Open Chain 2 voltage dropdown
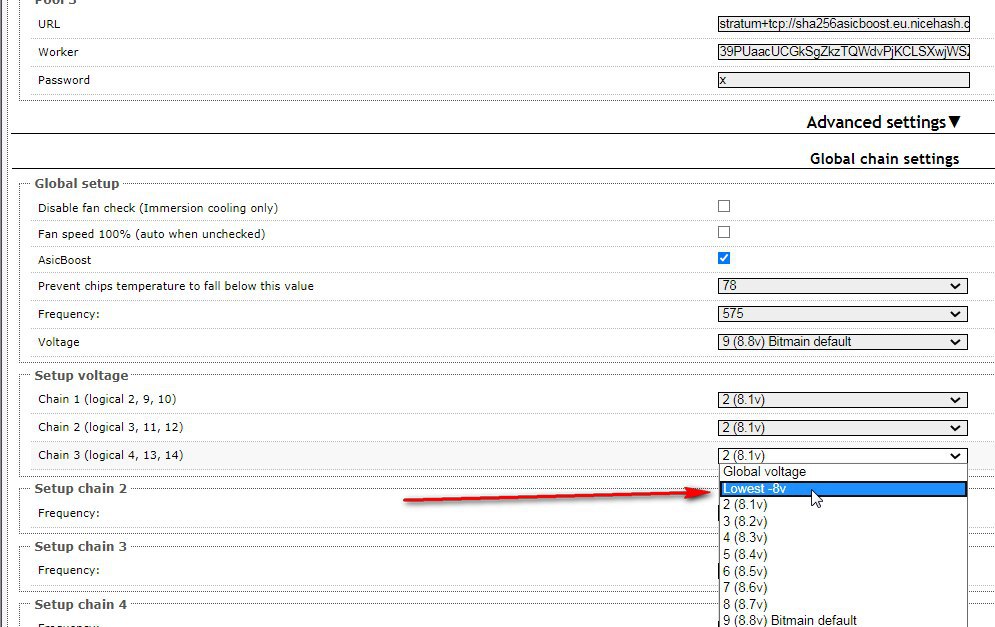 click(843, 428)
